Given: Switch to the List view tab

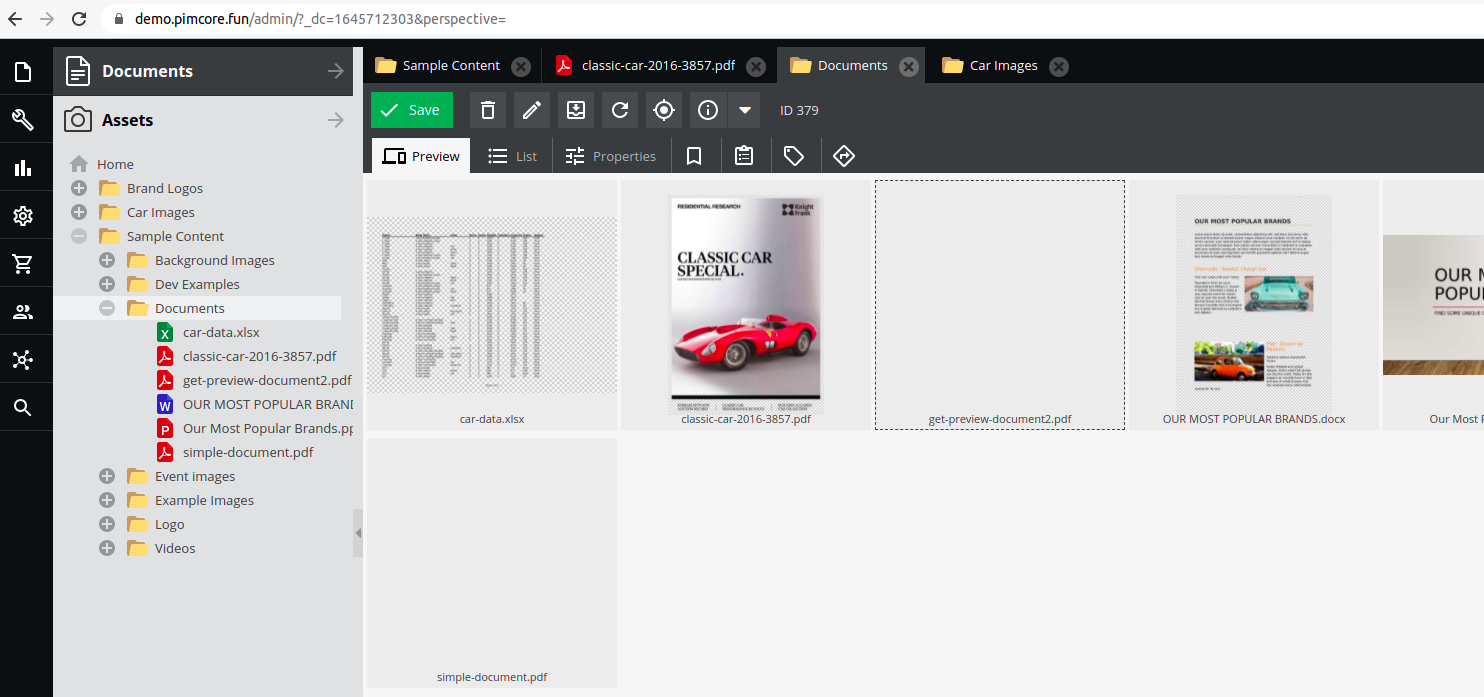Looking at the screenshot, I should point(512,156).
